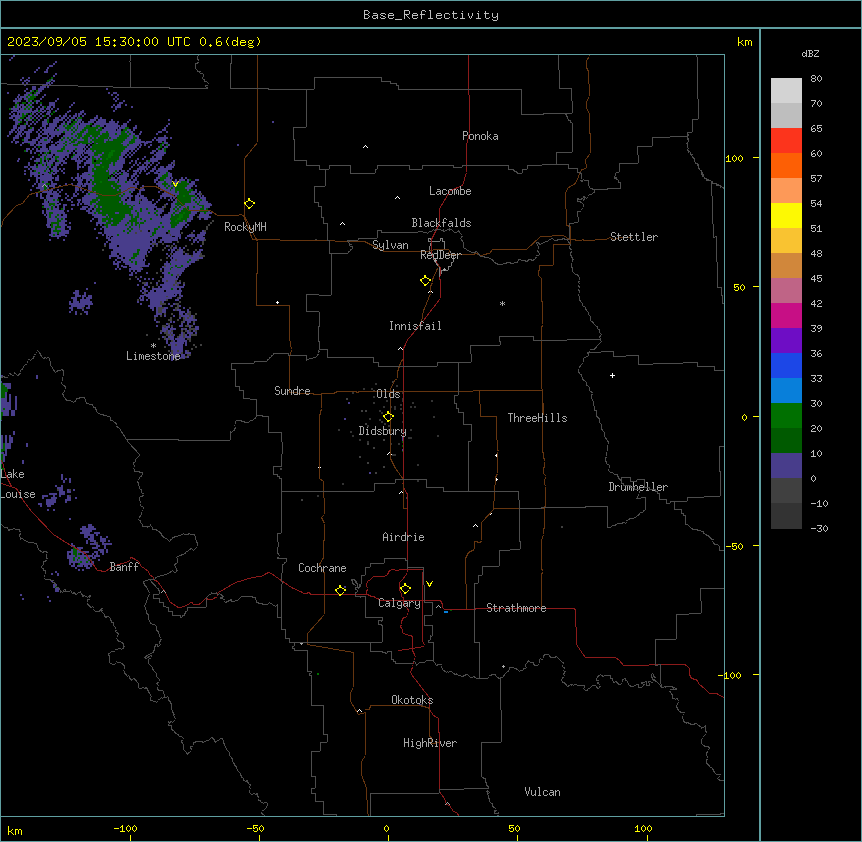Viewport: 862px width, 842px height.
Task: Click the yellow diamond marker between Olds and Didsbury
Action: point(388,417)
